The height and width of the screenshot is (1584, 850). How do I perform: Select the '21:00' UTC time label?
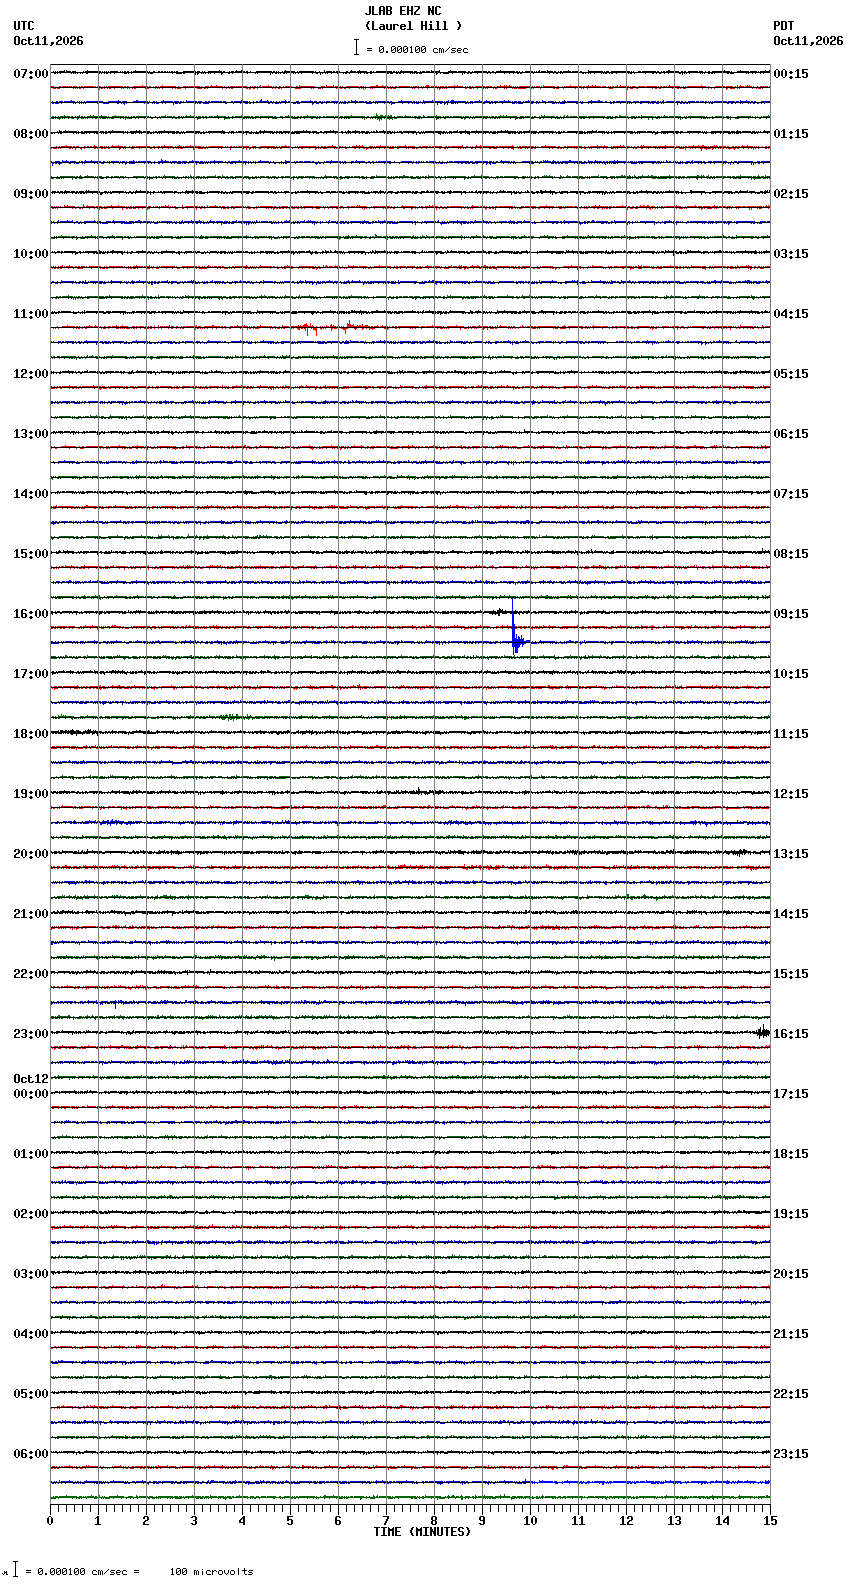pos(31,914)
